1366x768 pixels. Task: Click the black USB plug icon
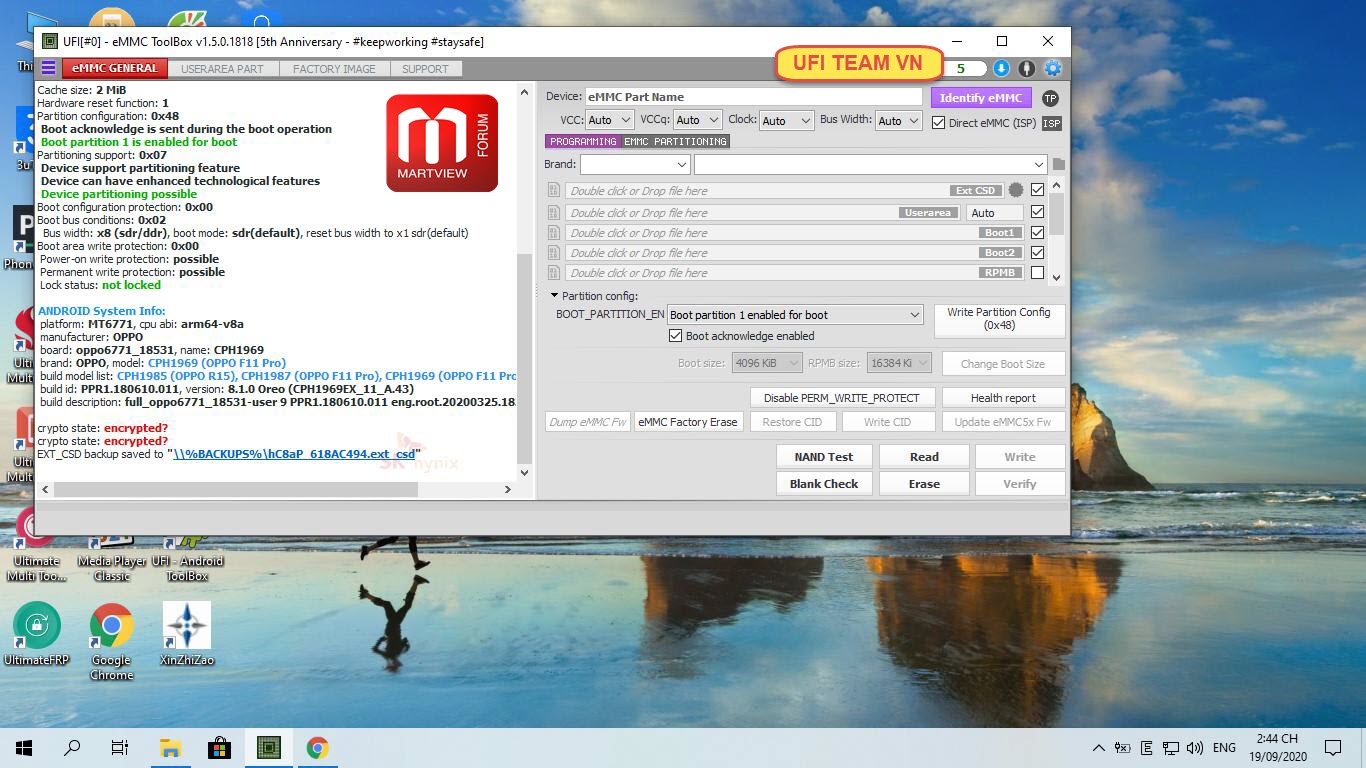point(1027,68)
